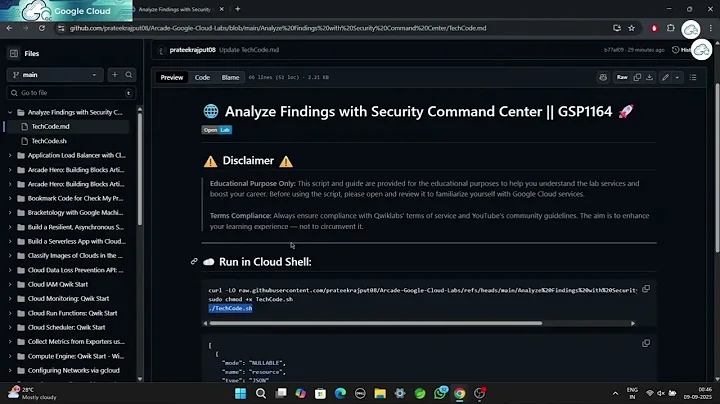Open Google Chrome taskbar icon
Viewport: 720px width, 404px height.
460,393
